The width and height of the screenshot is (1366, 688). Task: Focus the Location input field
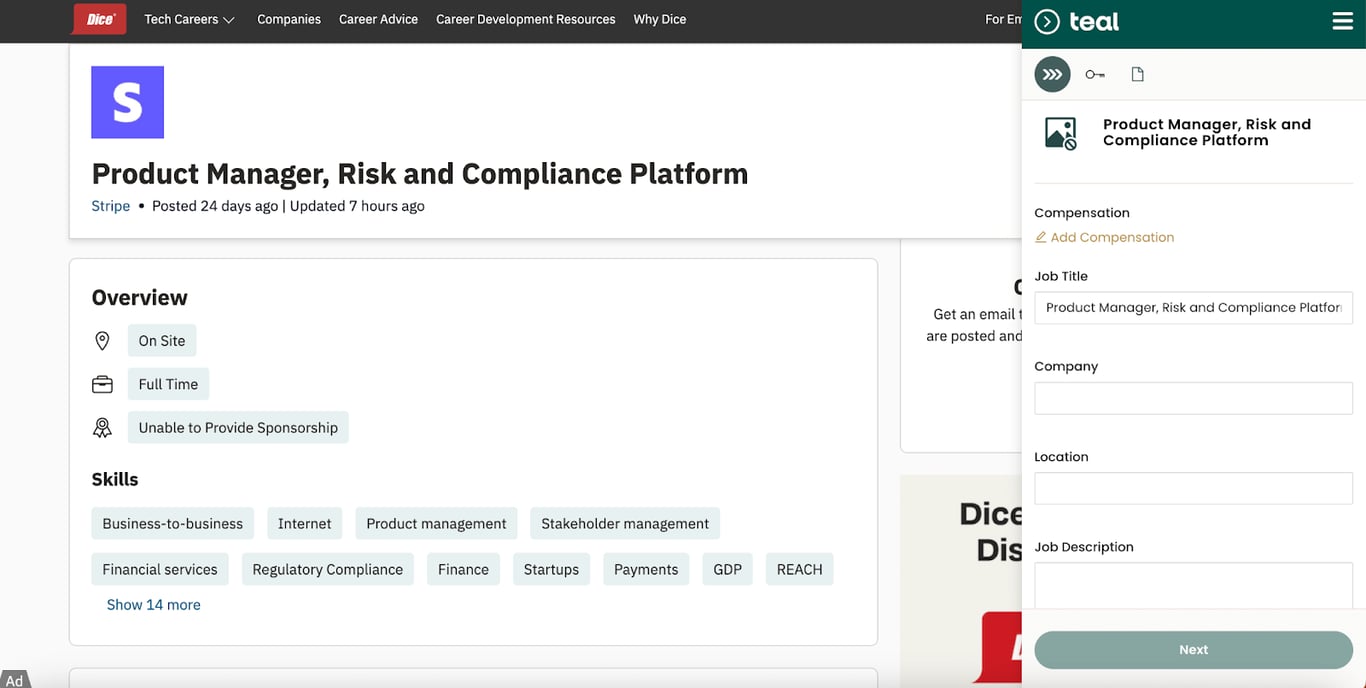point(1193,488)
